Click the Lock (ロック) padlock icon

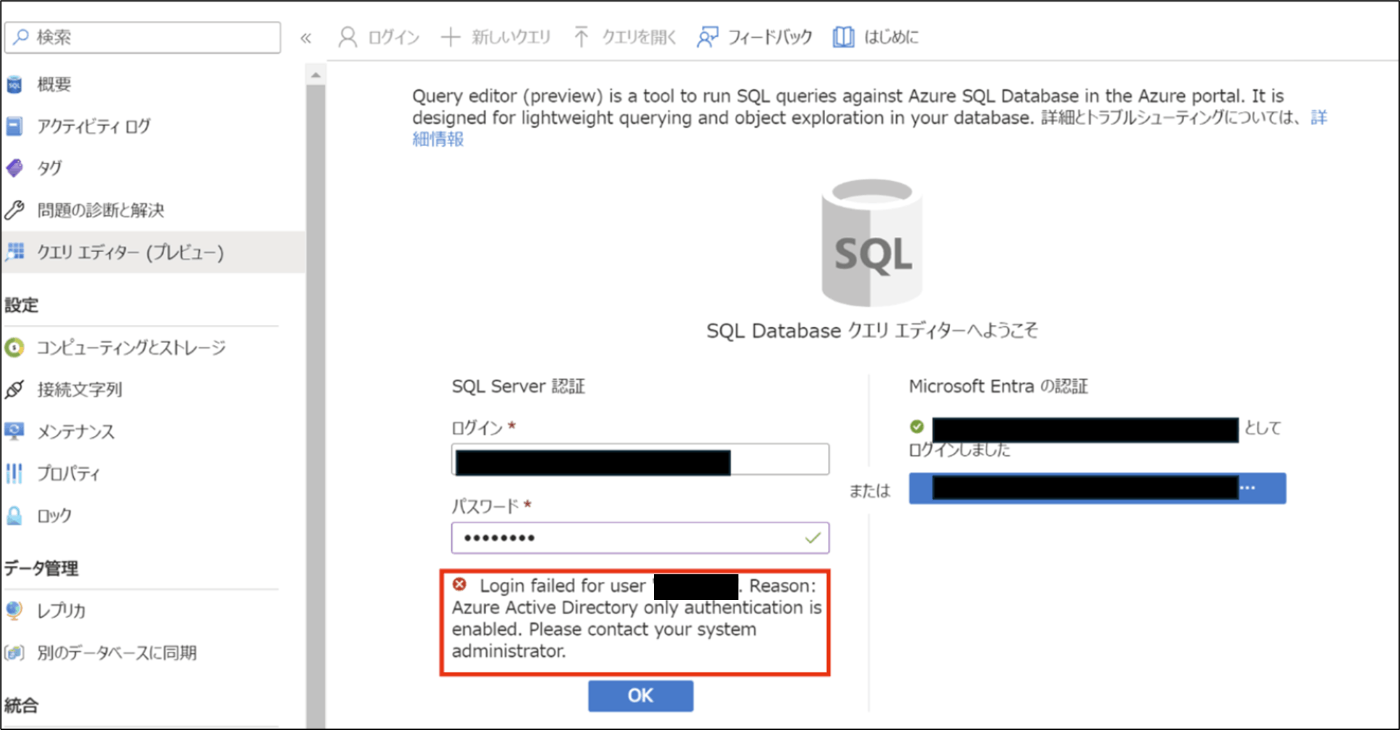pos(14,516)
